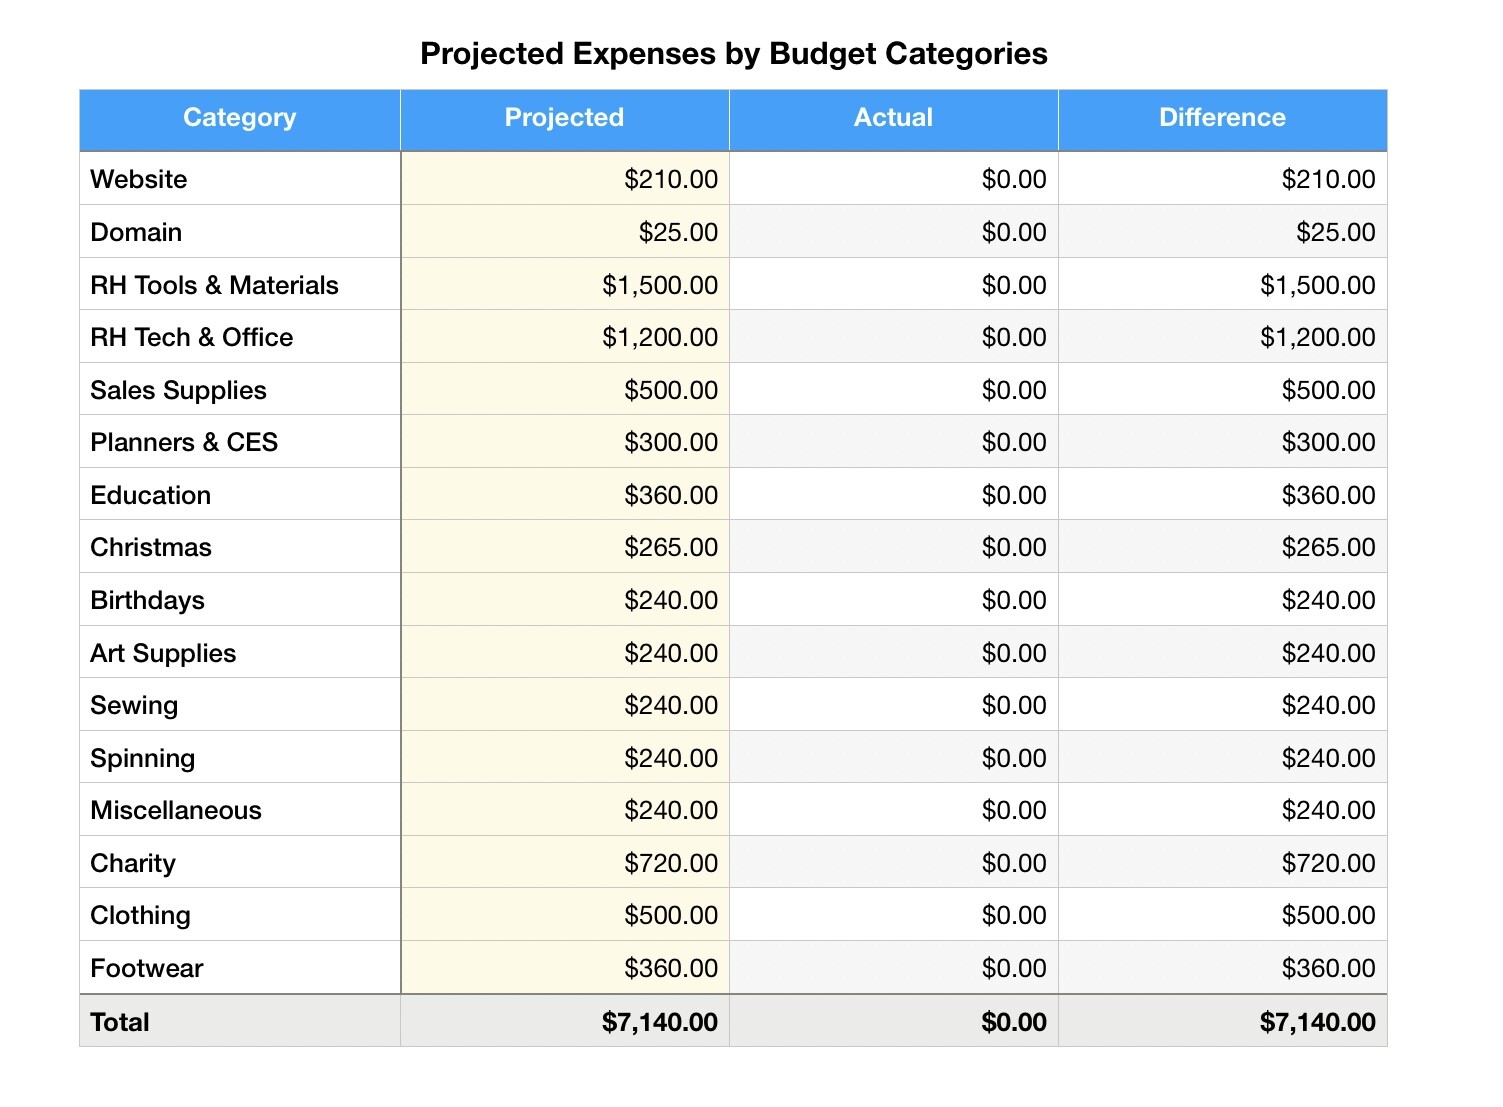Click the table title Projected Expenses by Budget Categories

[x=733, y=54]
